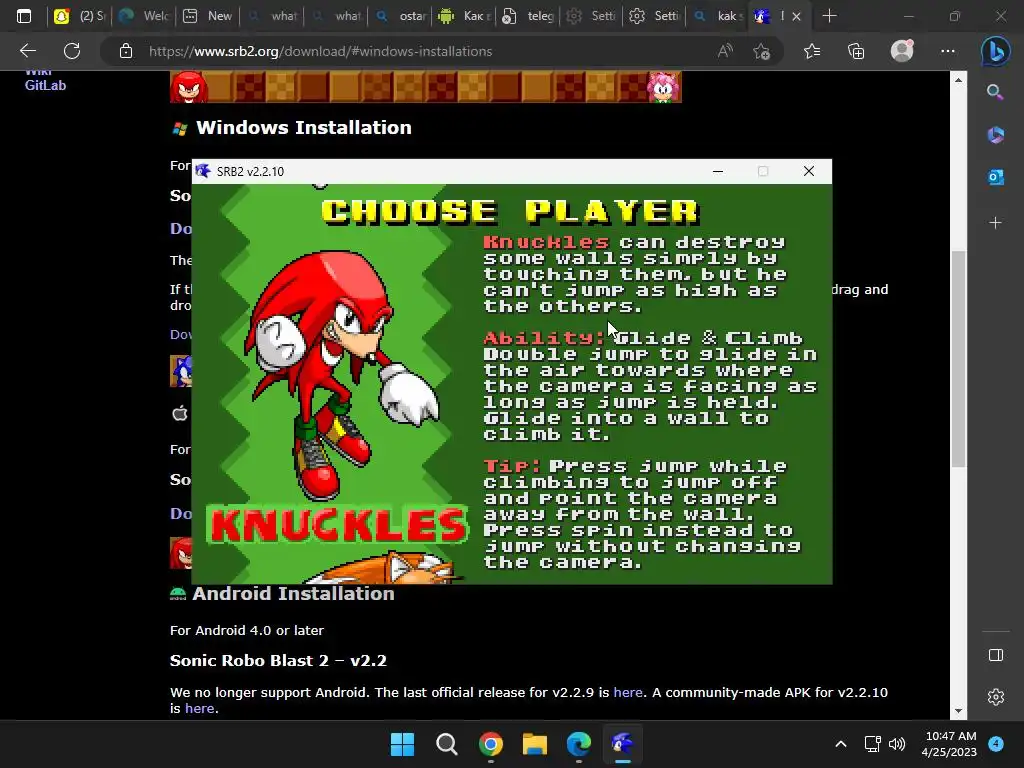Screen dimensions: 1024x768
Task: Open the Favorites list
Action: [812, 51]
